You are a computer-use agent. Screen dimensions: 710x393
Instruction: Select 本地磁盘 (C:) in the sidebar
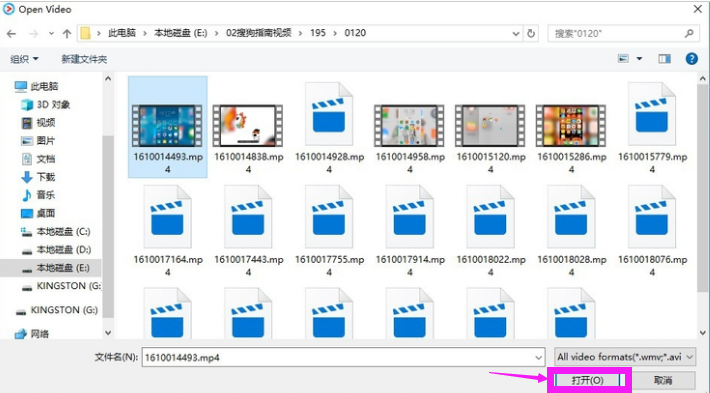tap(56, 232)
